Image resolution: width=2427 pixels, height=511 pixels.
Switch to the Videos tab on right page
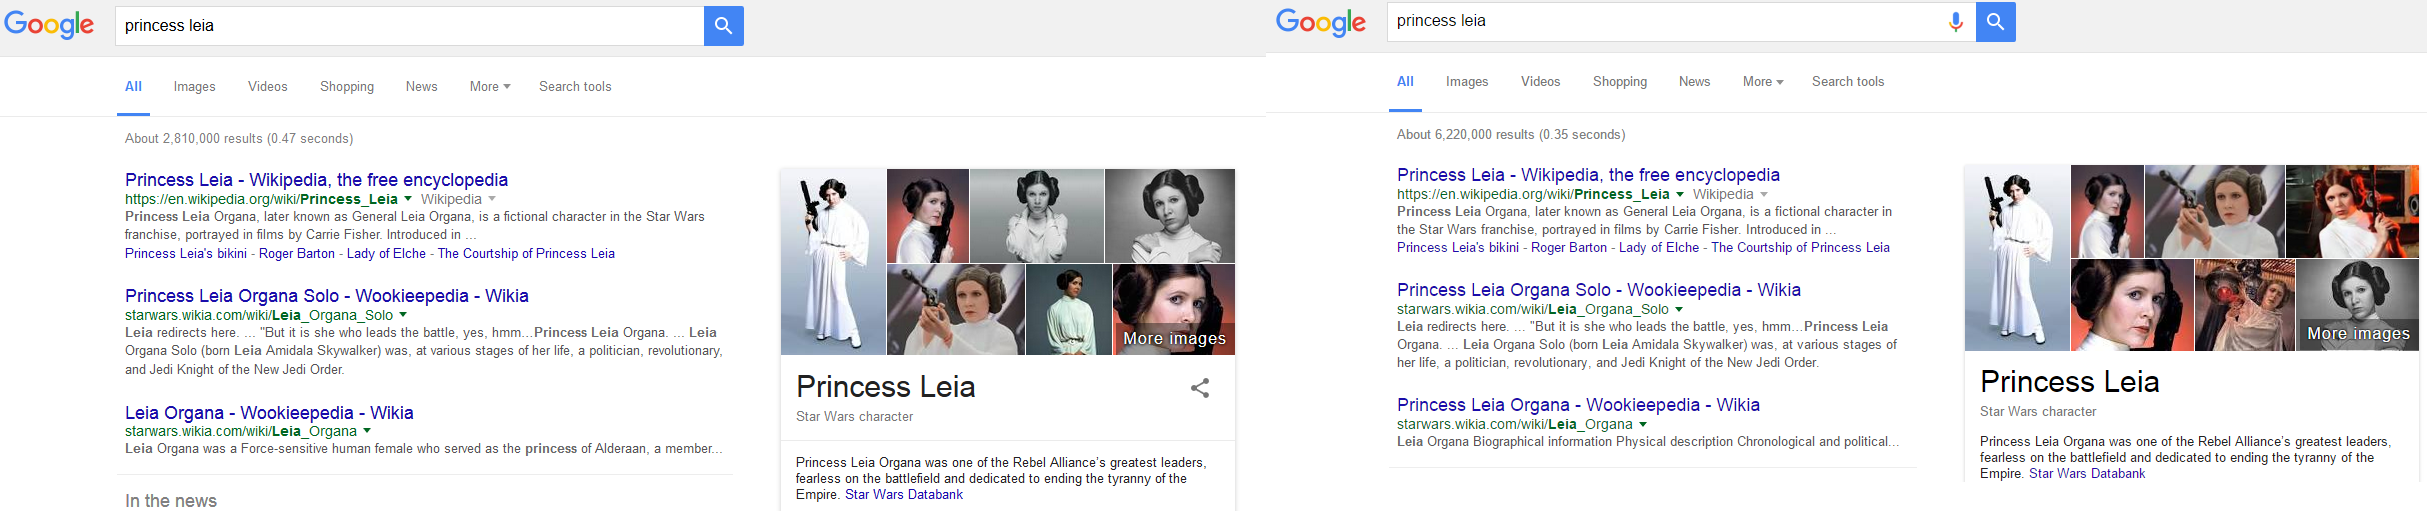tap(1540, 82)
